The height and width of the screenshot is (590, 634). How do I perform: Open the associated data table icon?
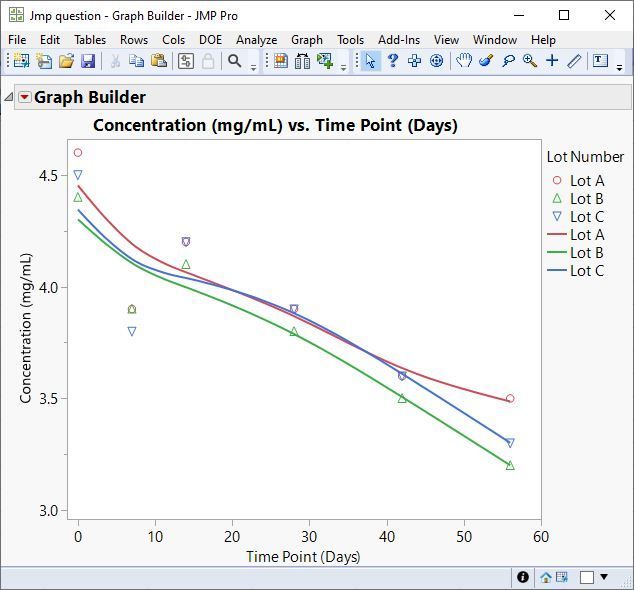pos(562,577)
